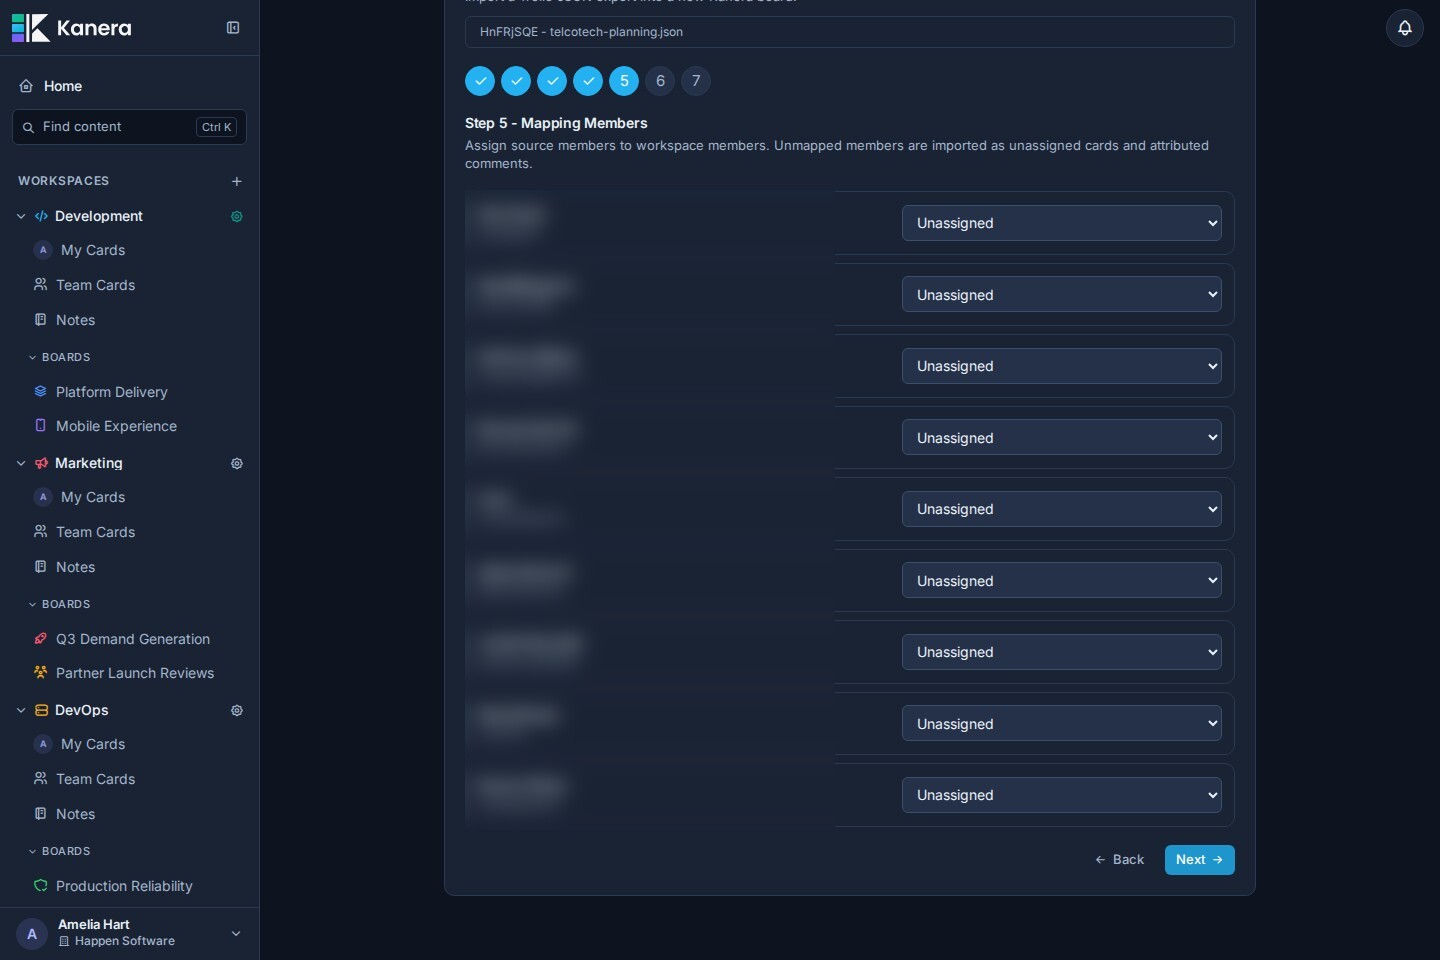Screen dimensions: 1440x960
Task: Open the notifications bell
Action: click(x=1405, y=28)
